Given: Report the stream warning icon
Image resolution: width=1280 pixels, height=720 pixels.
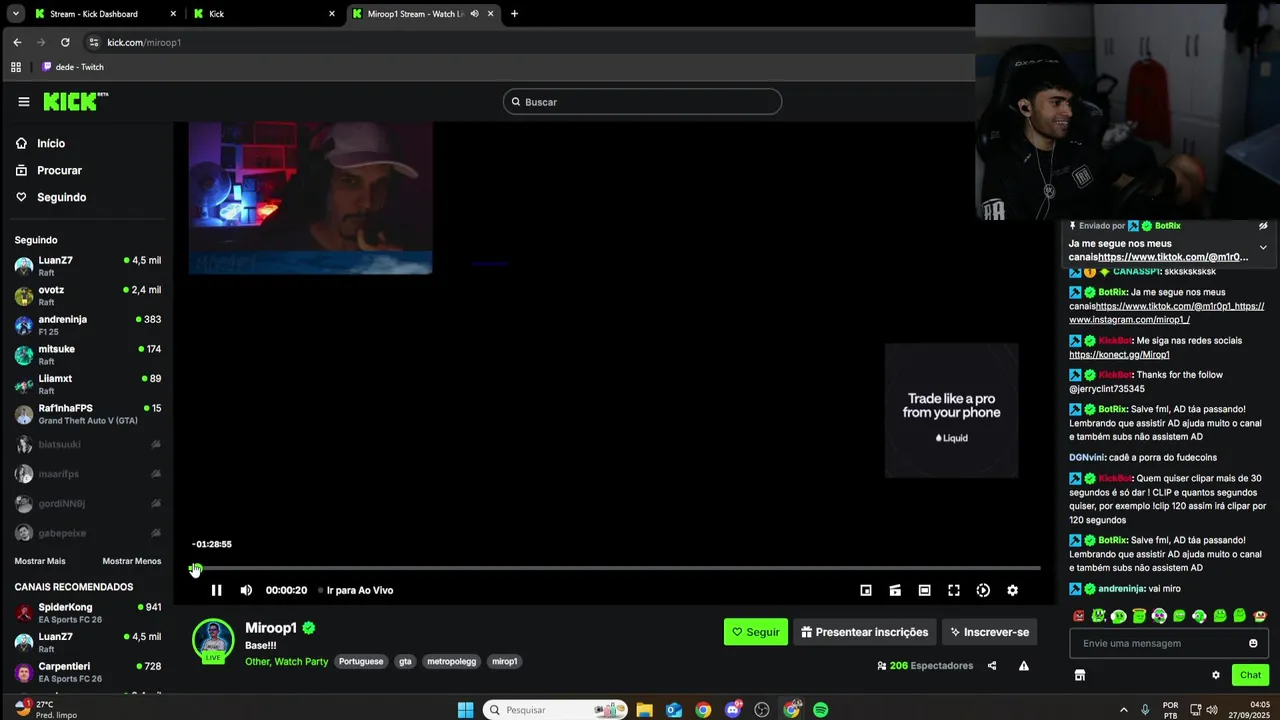Looking at the screenshot, I should (x=1023, y=665).
